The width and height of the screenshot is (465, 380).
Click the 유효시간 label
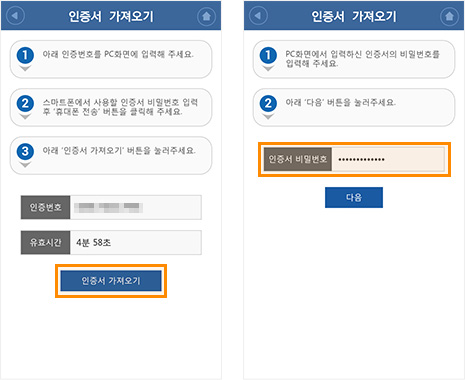point(45,242)
